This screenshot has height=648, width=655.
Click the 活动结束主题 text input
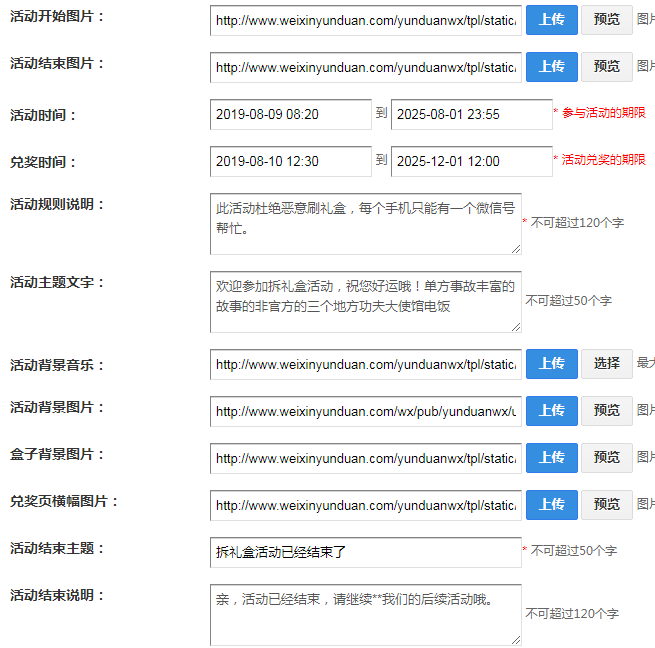tap(365, 552)
